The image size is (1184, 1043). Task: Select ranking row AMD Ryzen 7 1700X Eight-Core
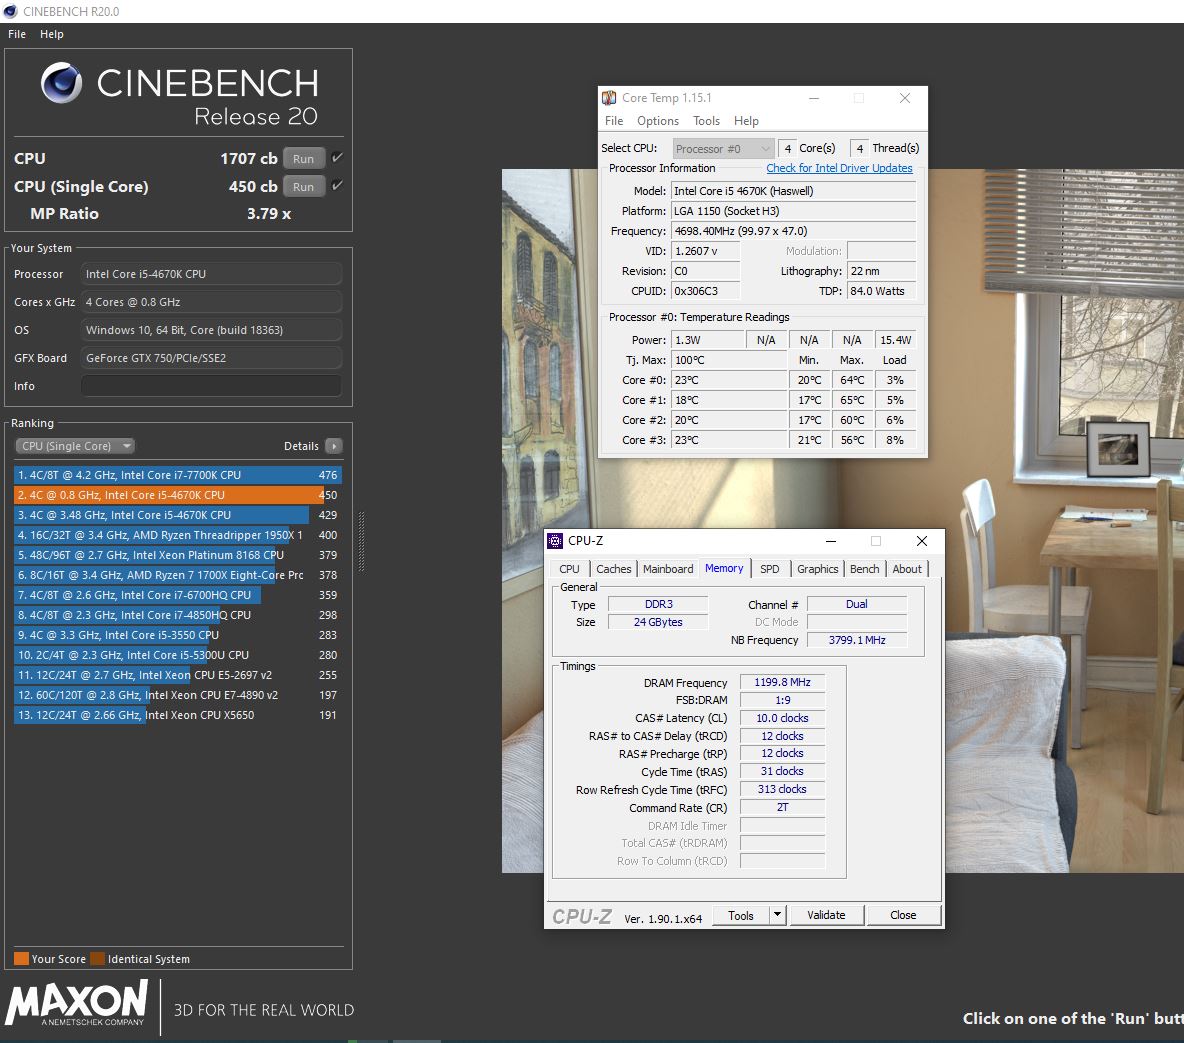click(177, 576)
